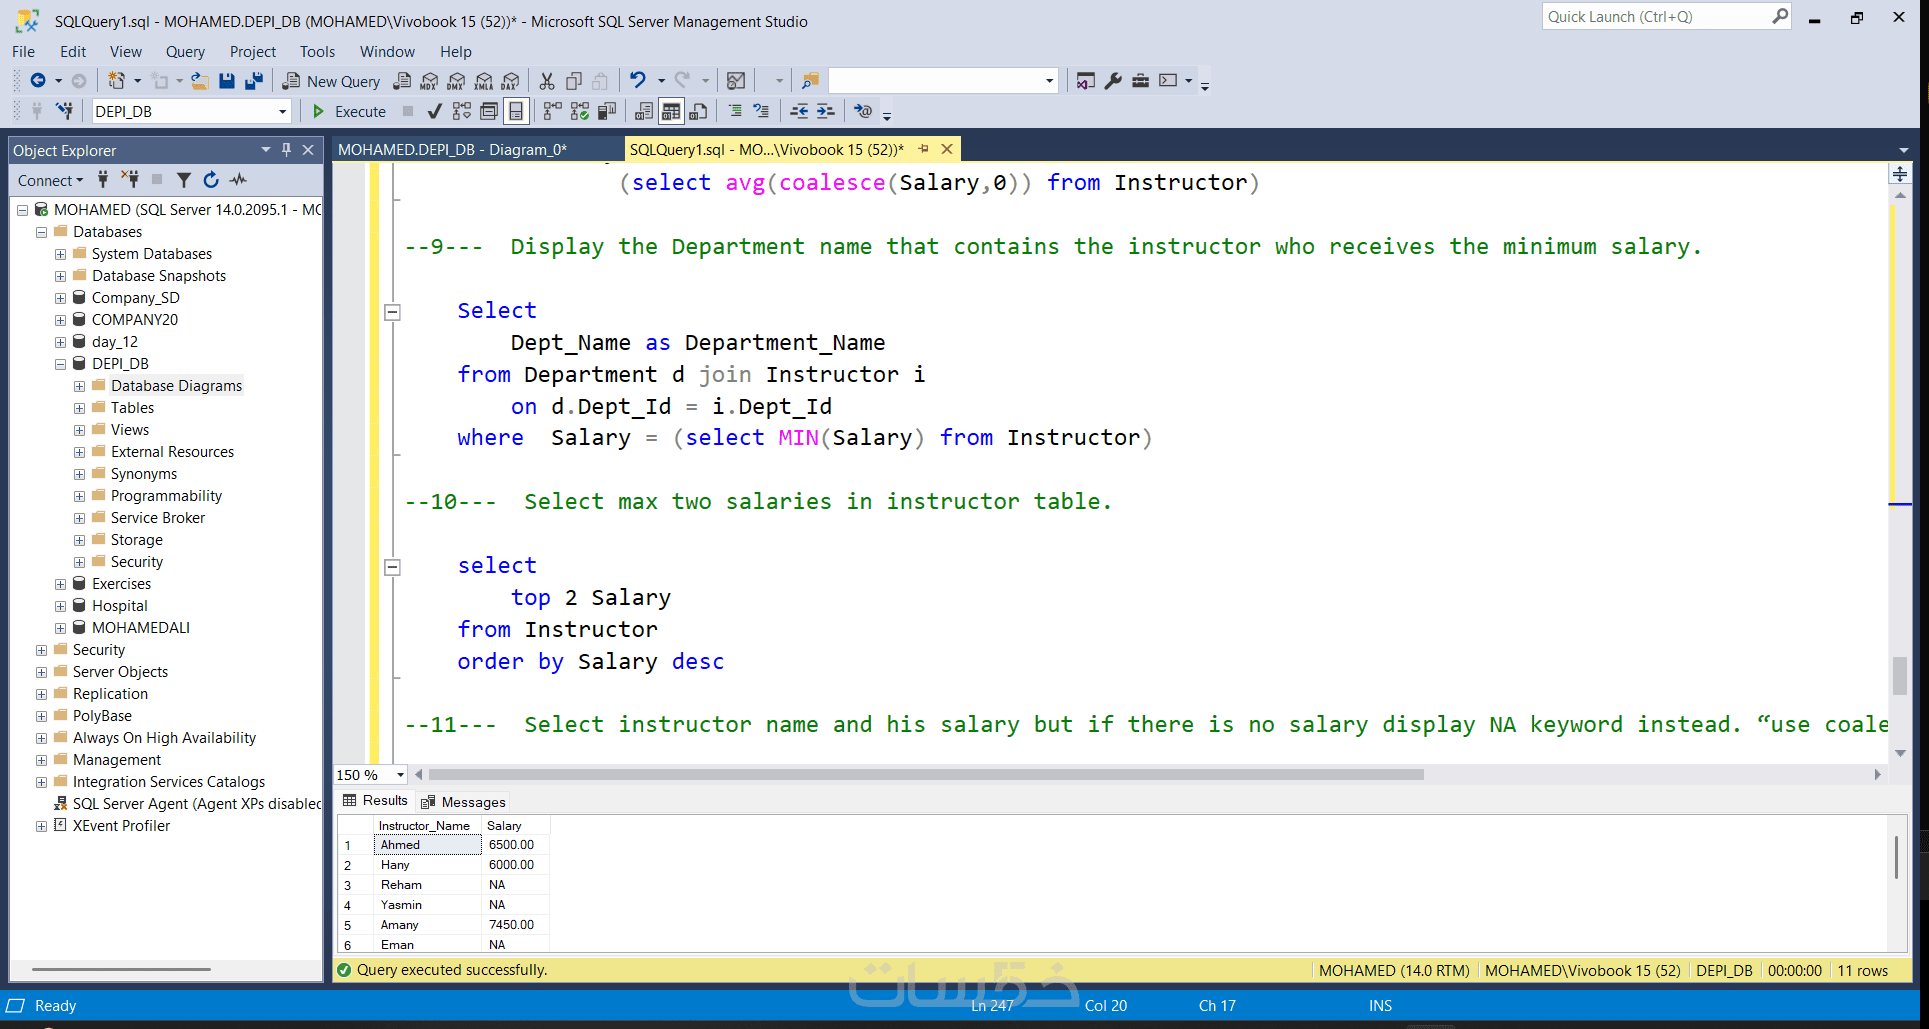Image resolution: width=1929 pixels, height=1029 pixels.
Task: Collapse the DEPI_DB database node
Action: 60,364
